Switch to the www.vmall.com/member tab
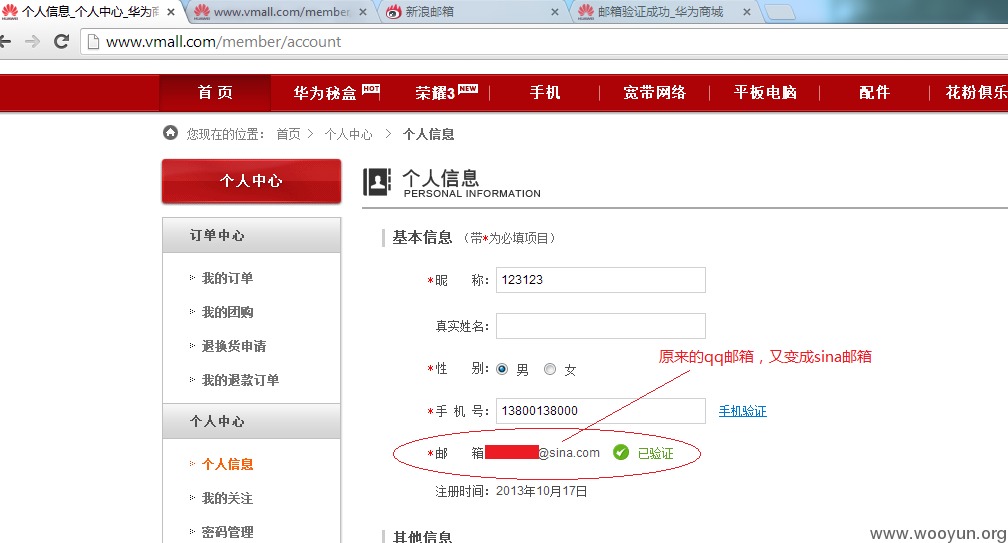Image resolution: width=1008 pixels, height=543 pixels. coord(282,12)
